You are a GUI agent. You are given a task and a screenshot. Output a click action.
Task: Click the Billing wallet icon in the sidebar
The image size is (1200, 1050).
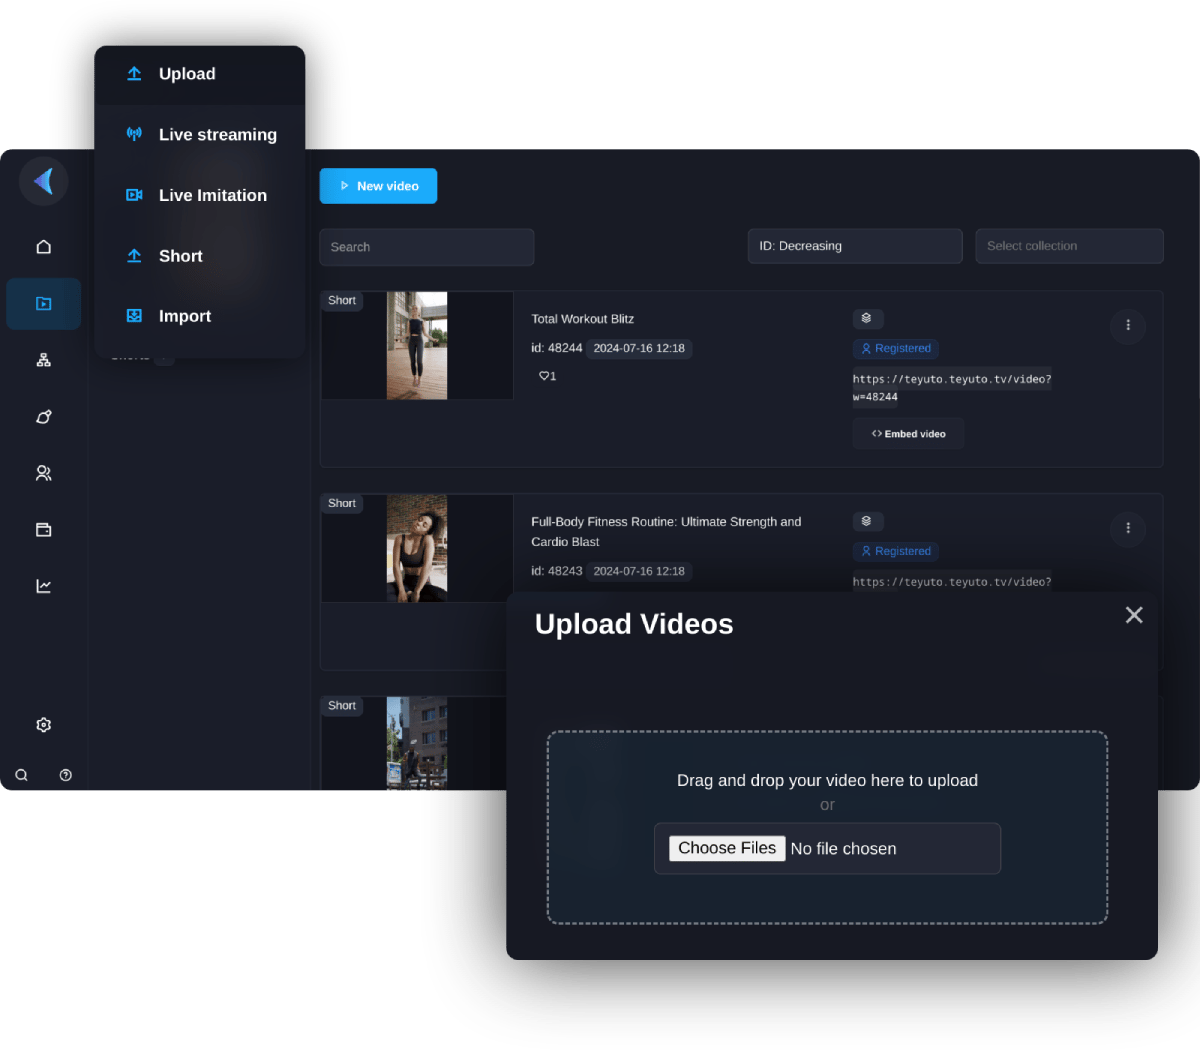[x=43, y=529]
